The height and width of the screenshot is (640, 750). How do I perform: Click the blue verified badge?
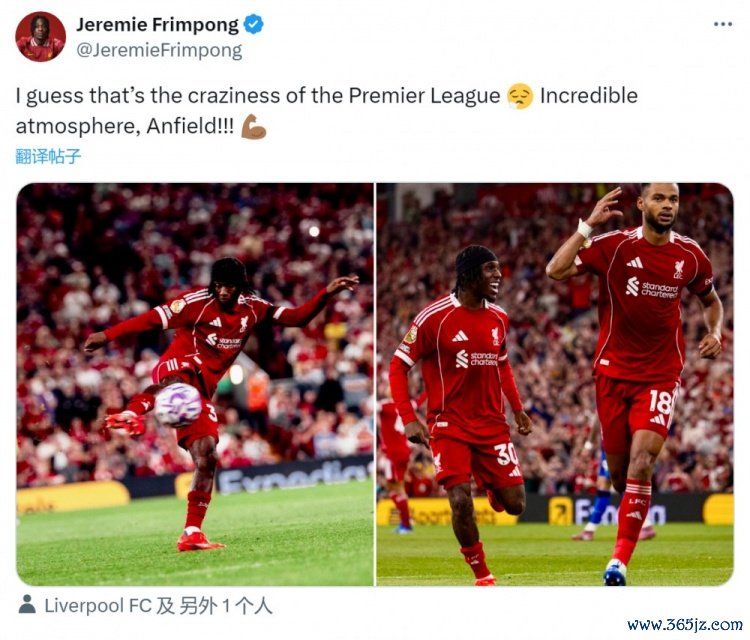pyautogui.click(x=254, y=24)
